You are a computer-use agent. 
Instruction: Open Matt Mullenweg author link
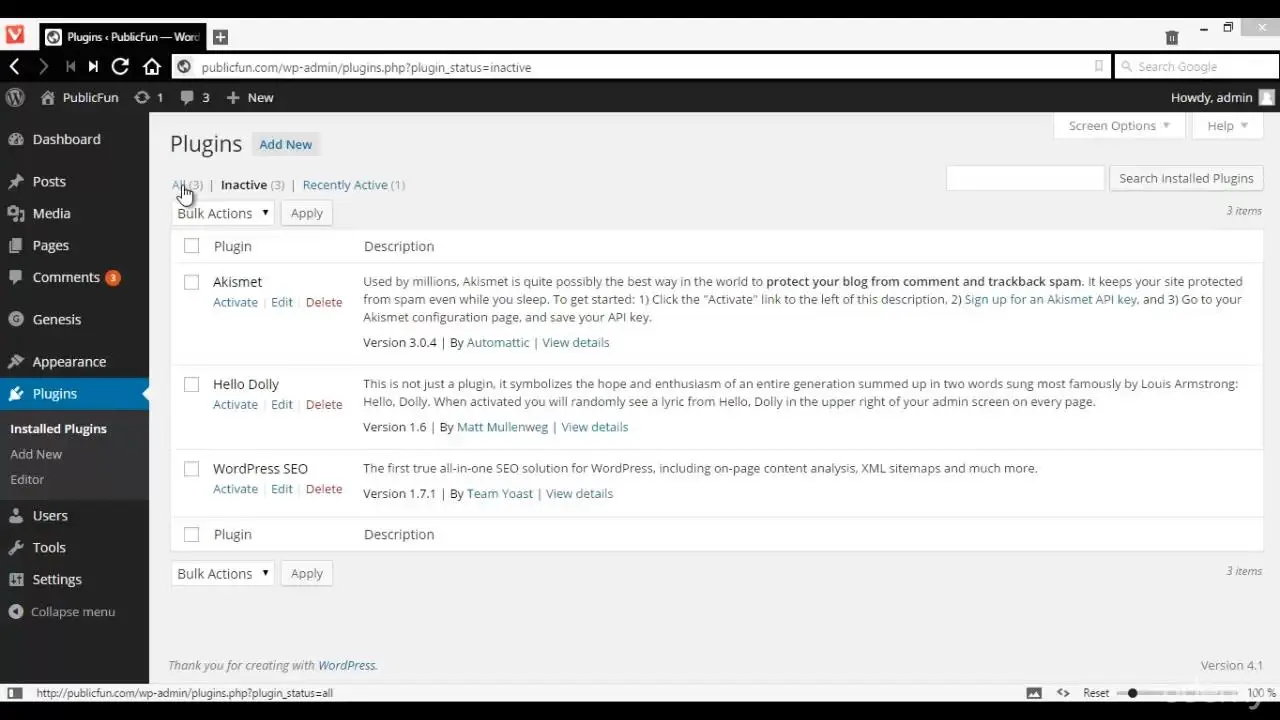coord(502,427)
